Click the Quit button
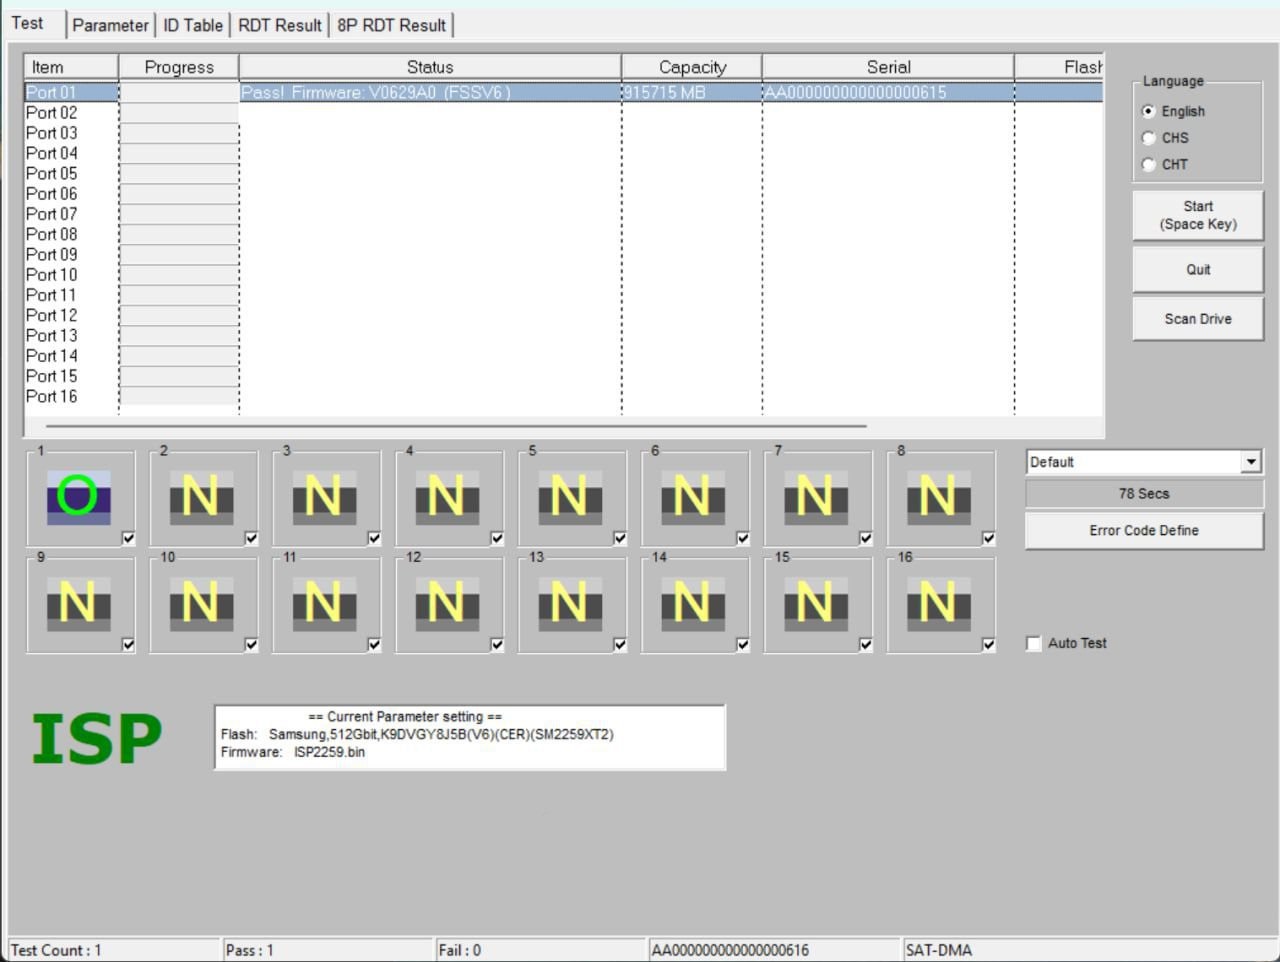 point(1198,269)
